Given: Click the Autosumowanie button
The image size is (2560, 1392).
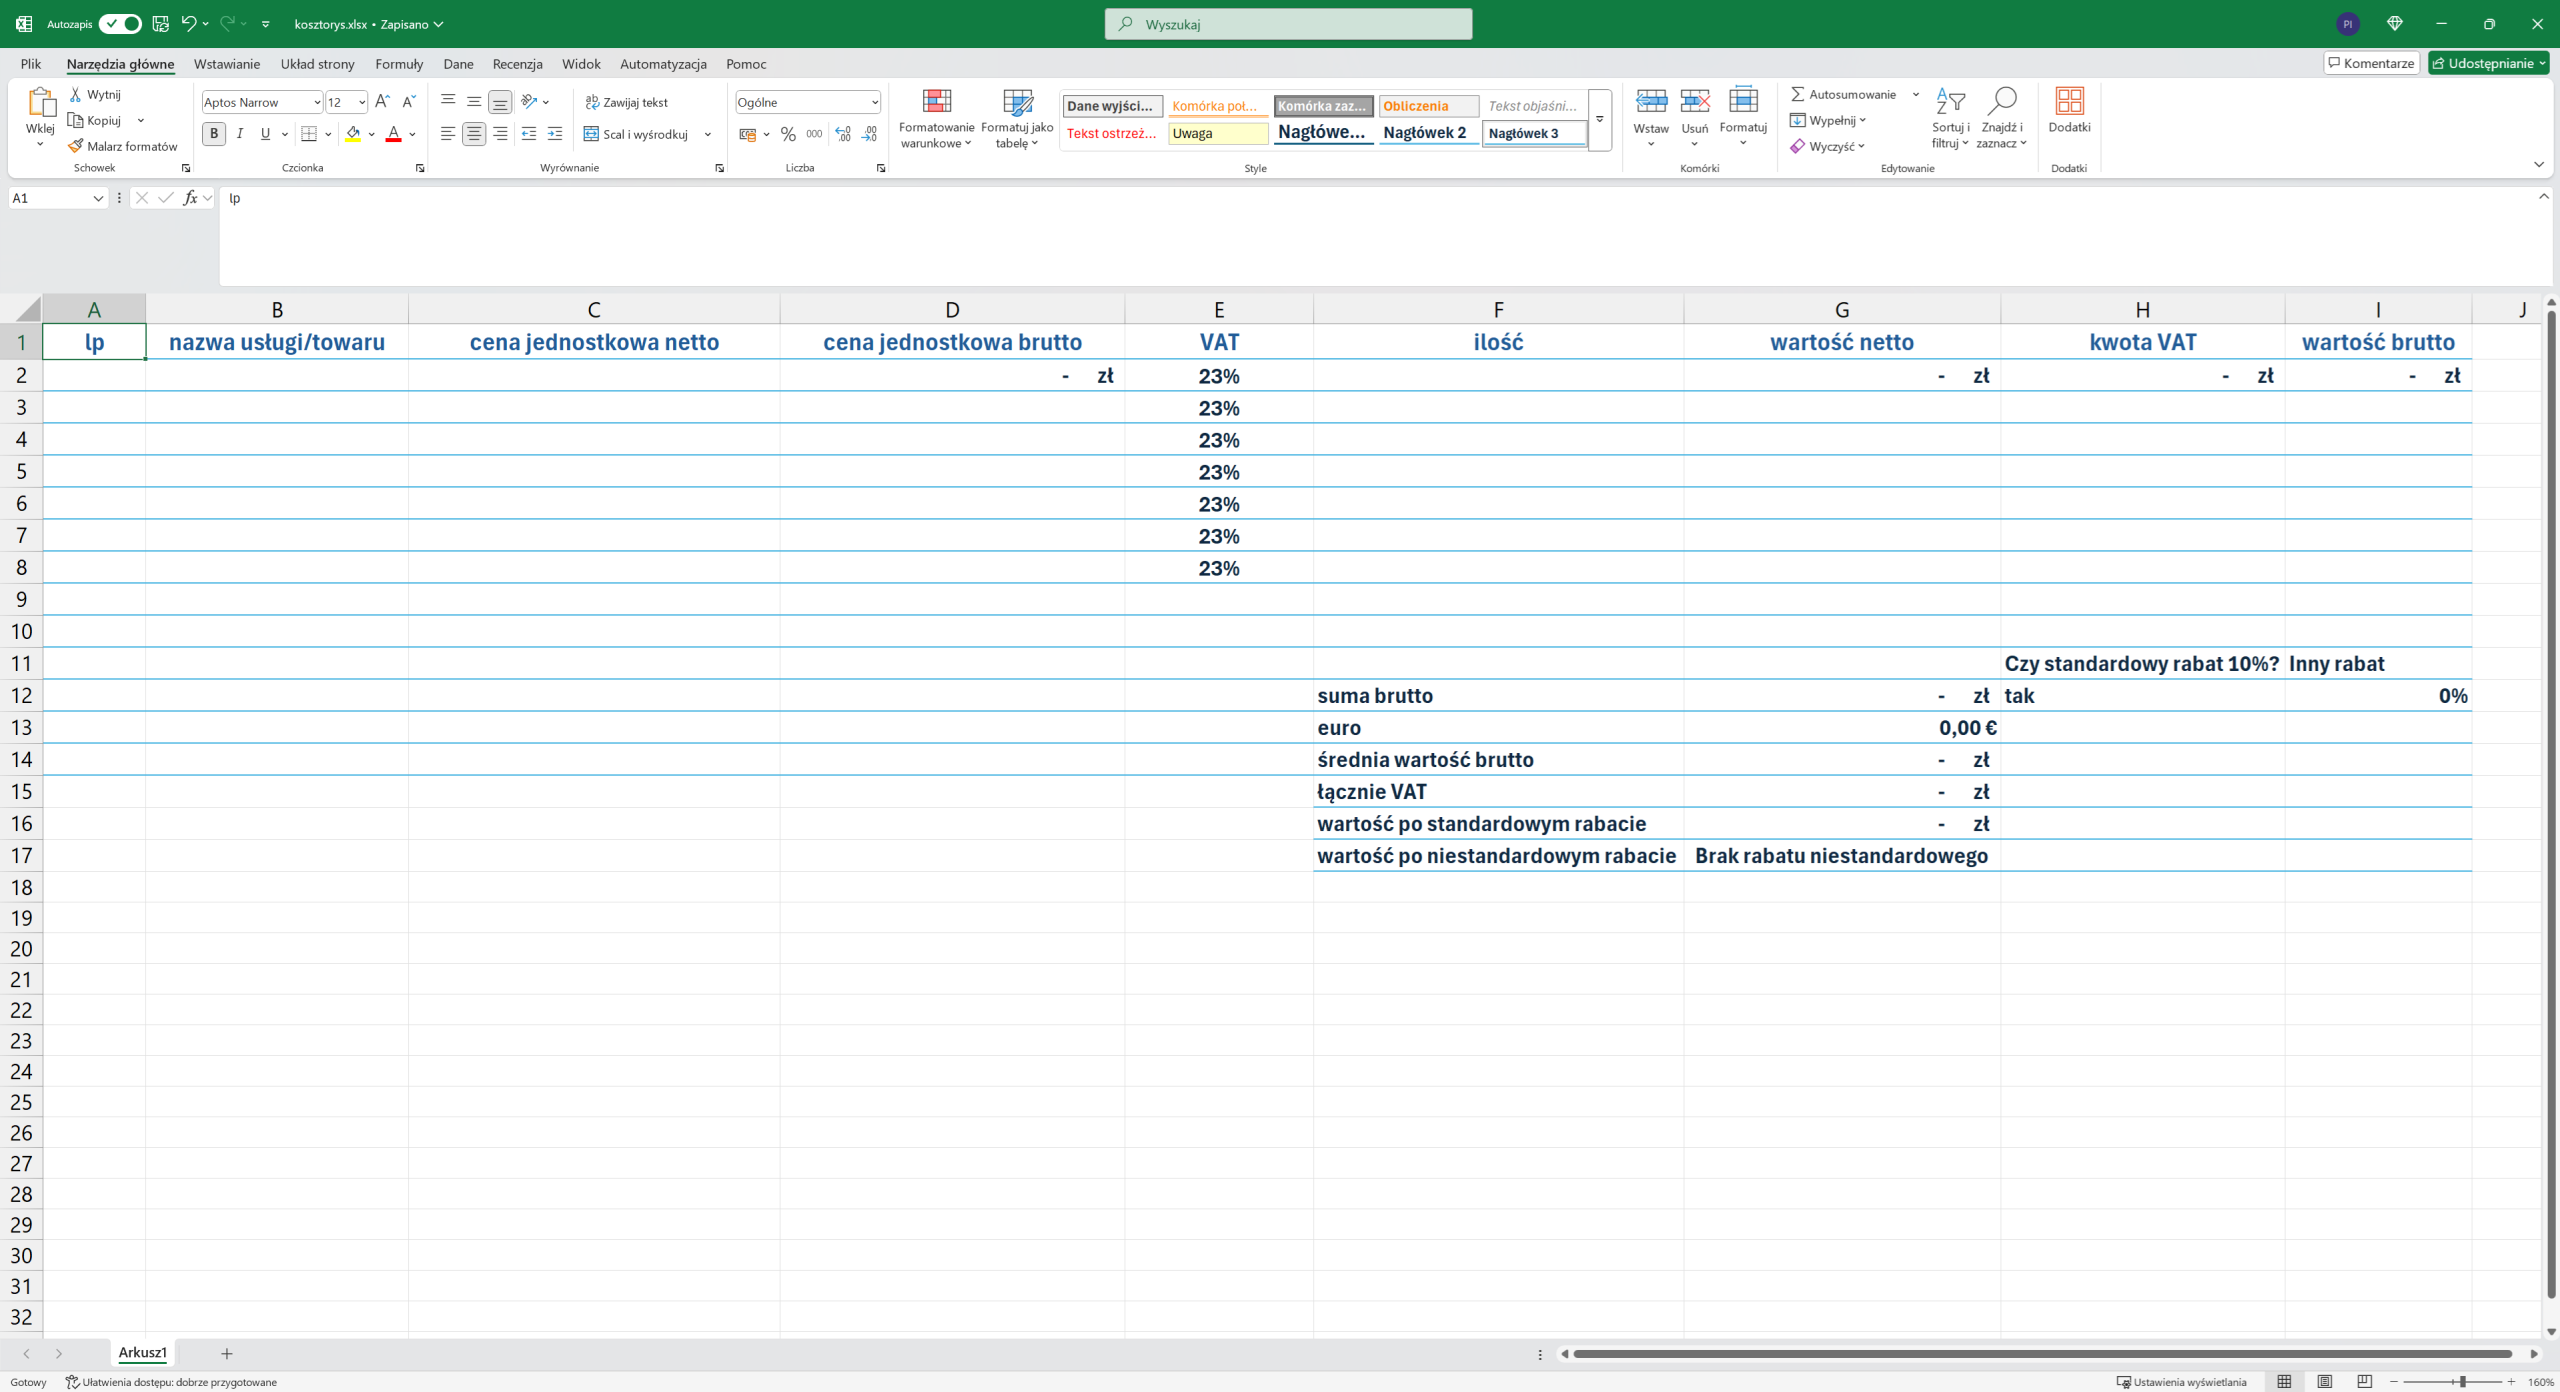Looking at the screenshot, I should pyautogui.click(x=1843, y=94).
